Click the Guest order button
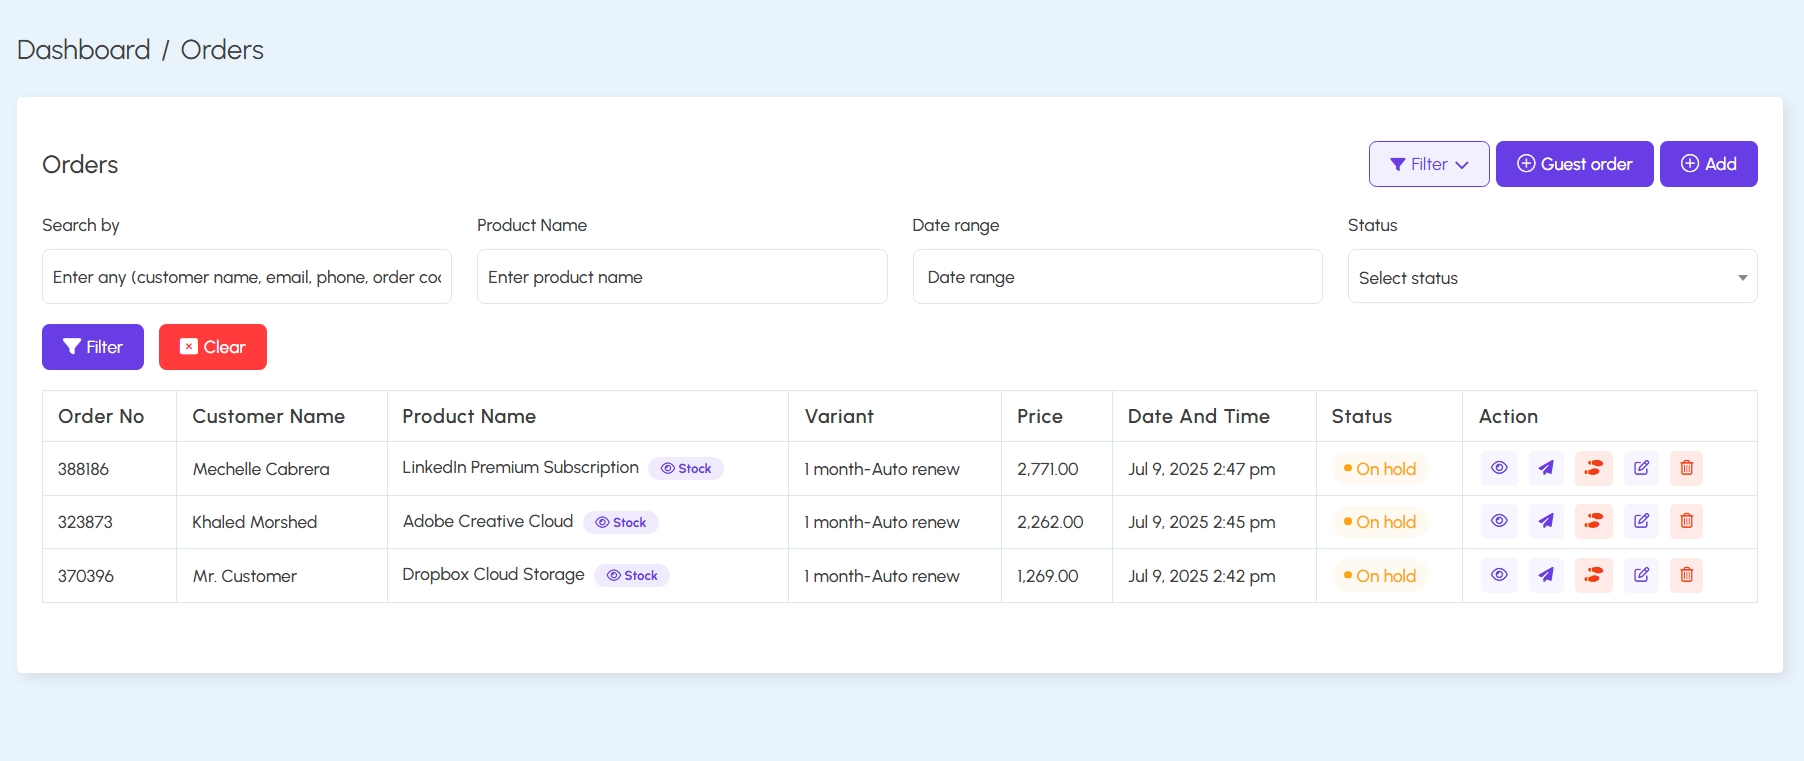 [x=1575, y=164]
